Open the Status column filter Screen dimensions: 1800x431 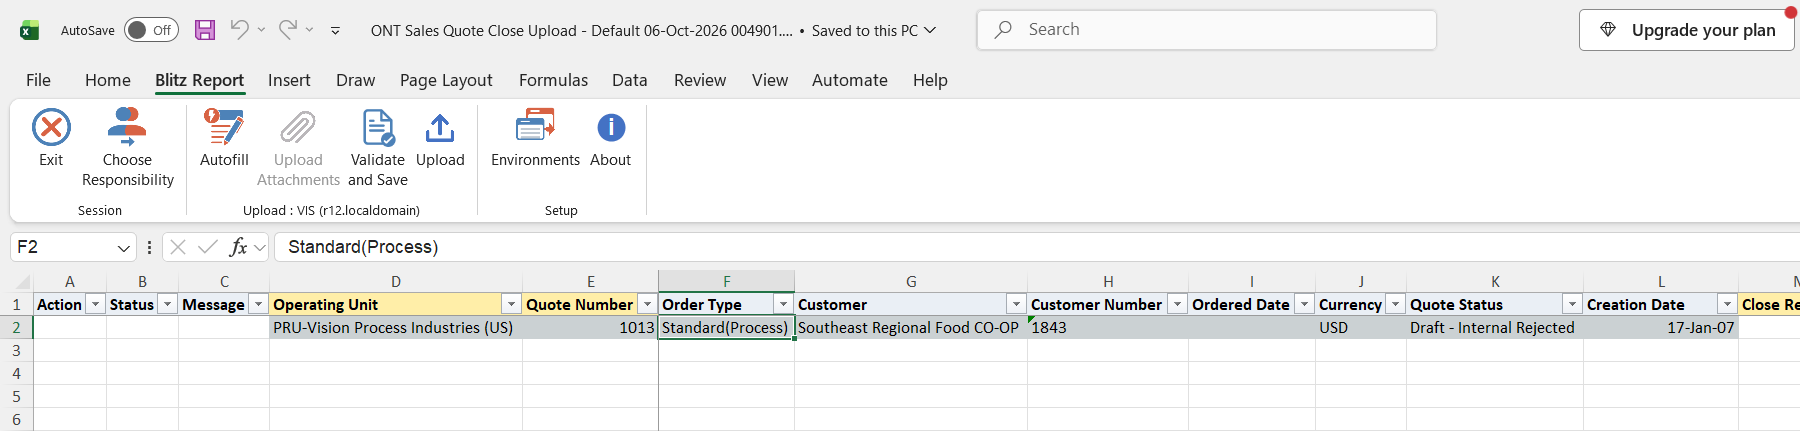tap(168, 304)
